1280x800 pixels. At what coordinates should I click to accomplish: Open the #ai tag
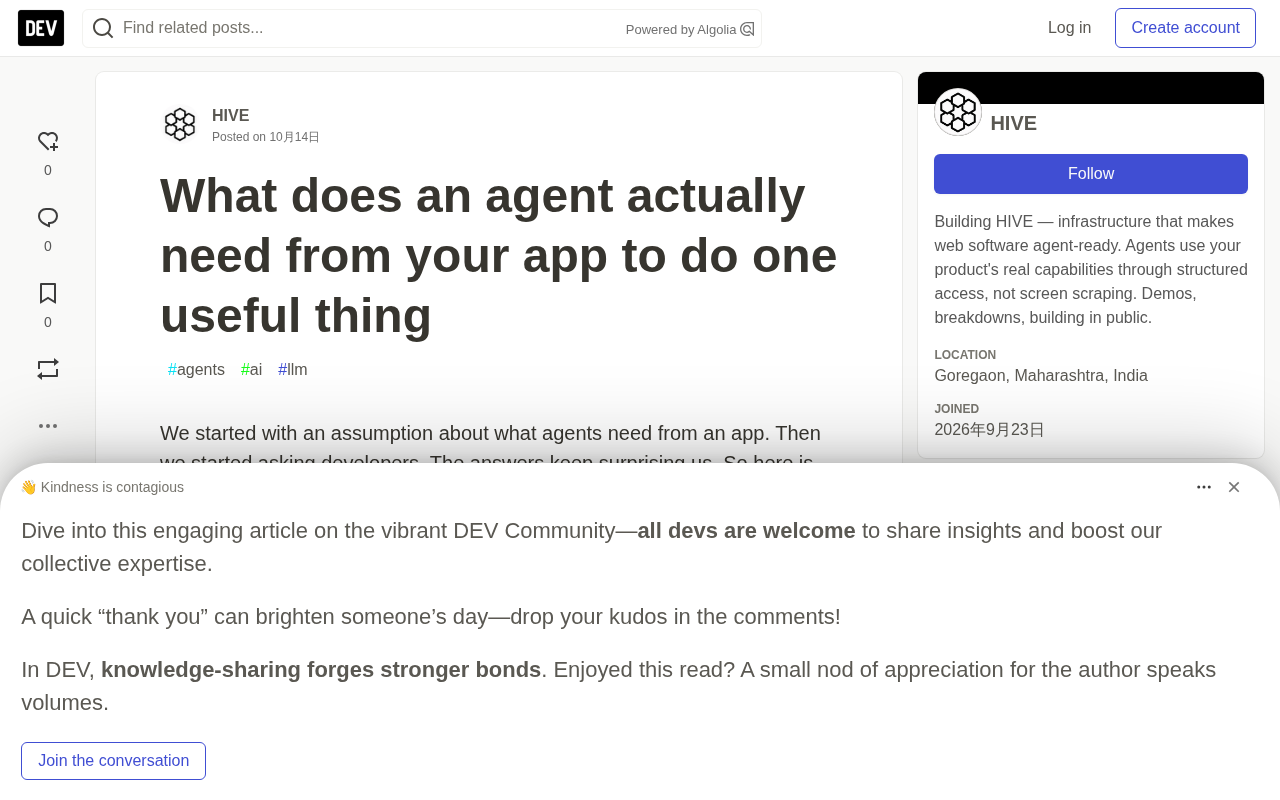click(x=251, y=370)
